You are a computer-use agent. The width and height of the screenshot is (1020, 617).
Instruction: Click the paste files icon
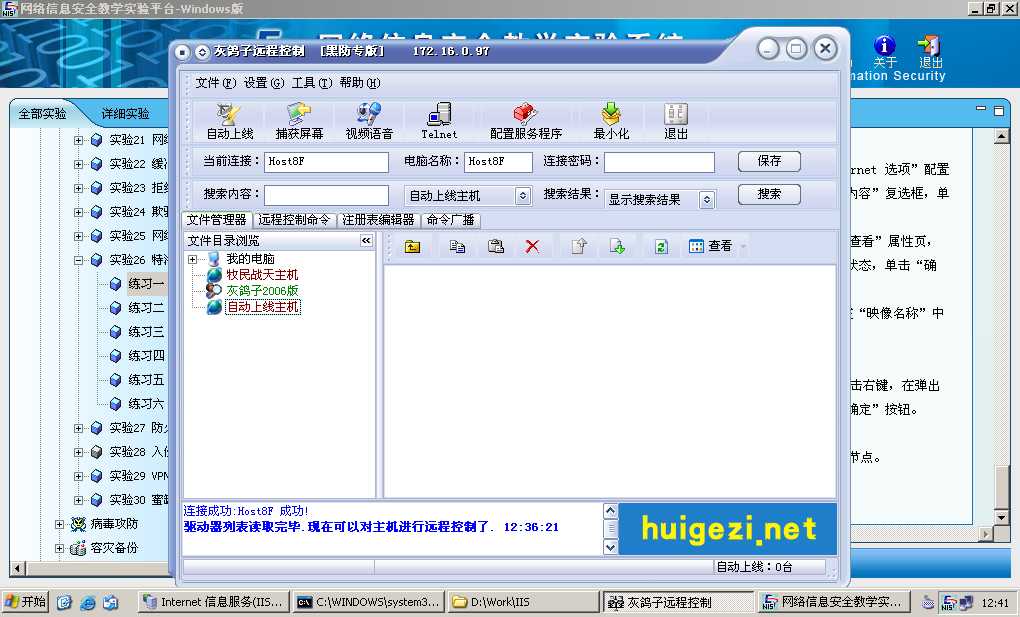pyautogui.click(x=496, y=247)
